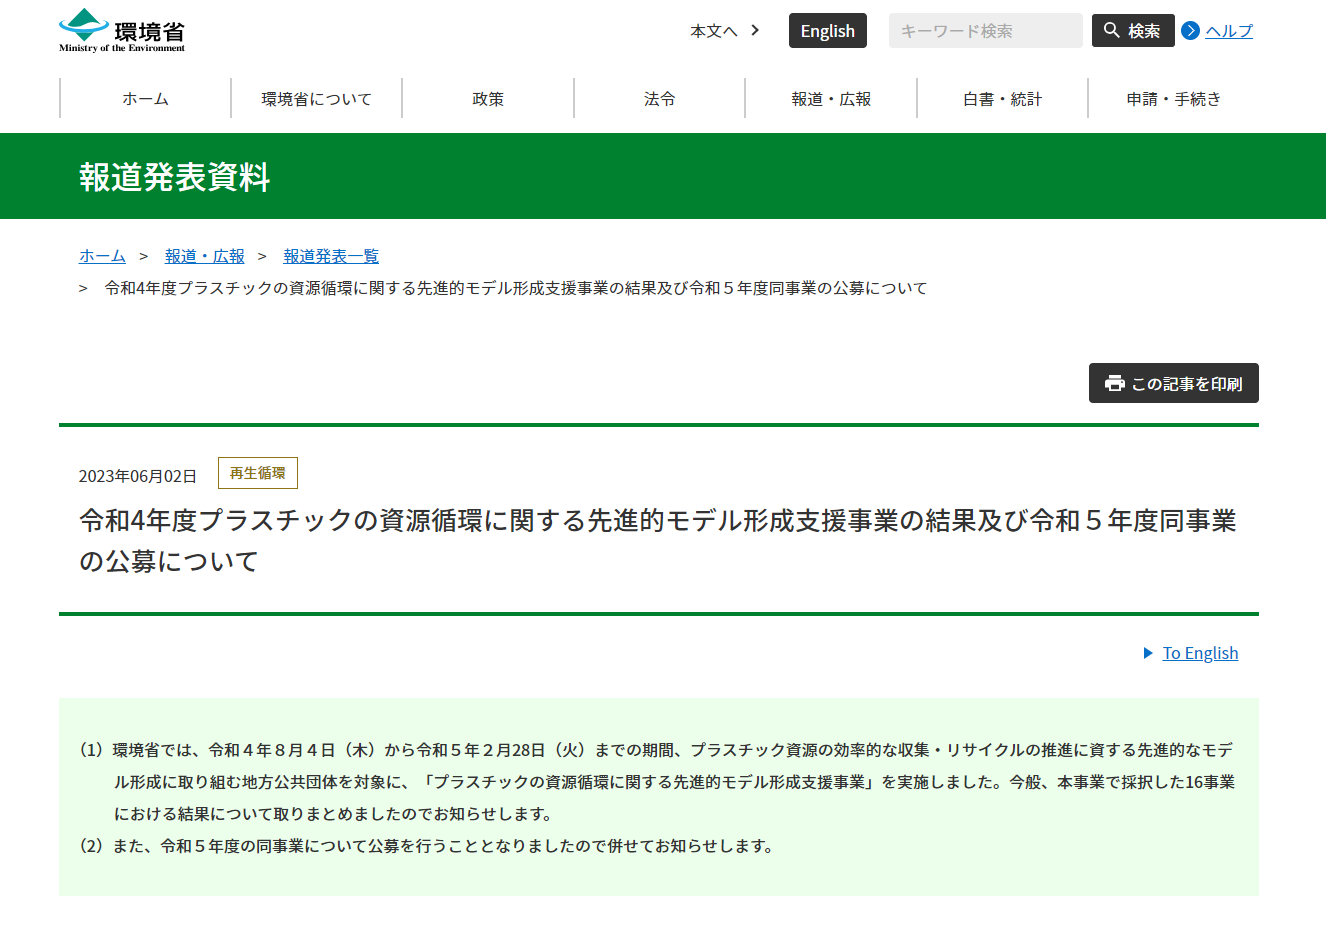Select 法令 in the navigation bar

660,99
